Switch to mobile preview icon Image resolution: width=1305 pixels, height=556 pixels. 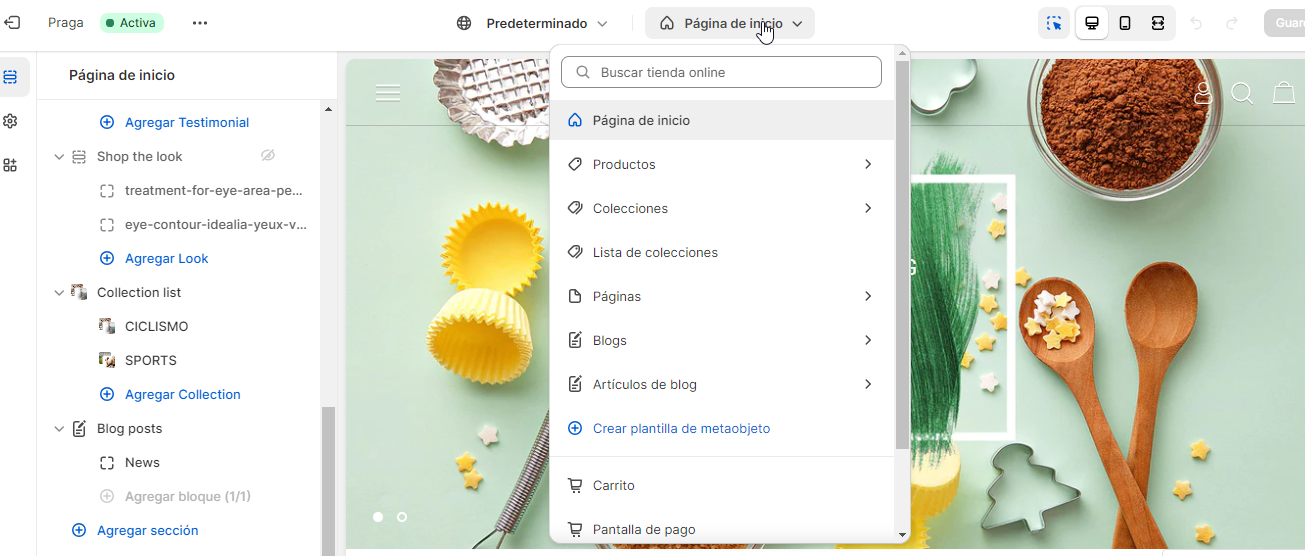click(x=1125, y=23)
